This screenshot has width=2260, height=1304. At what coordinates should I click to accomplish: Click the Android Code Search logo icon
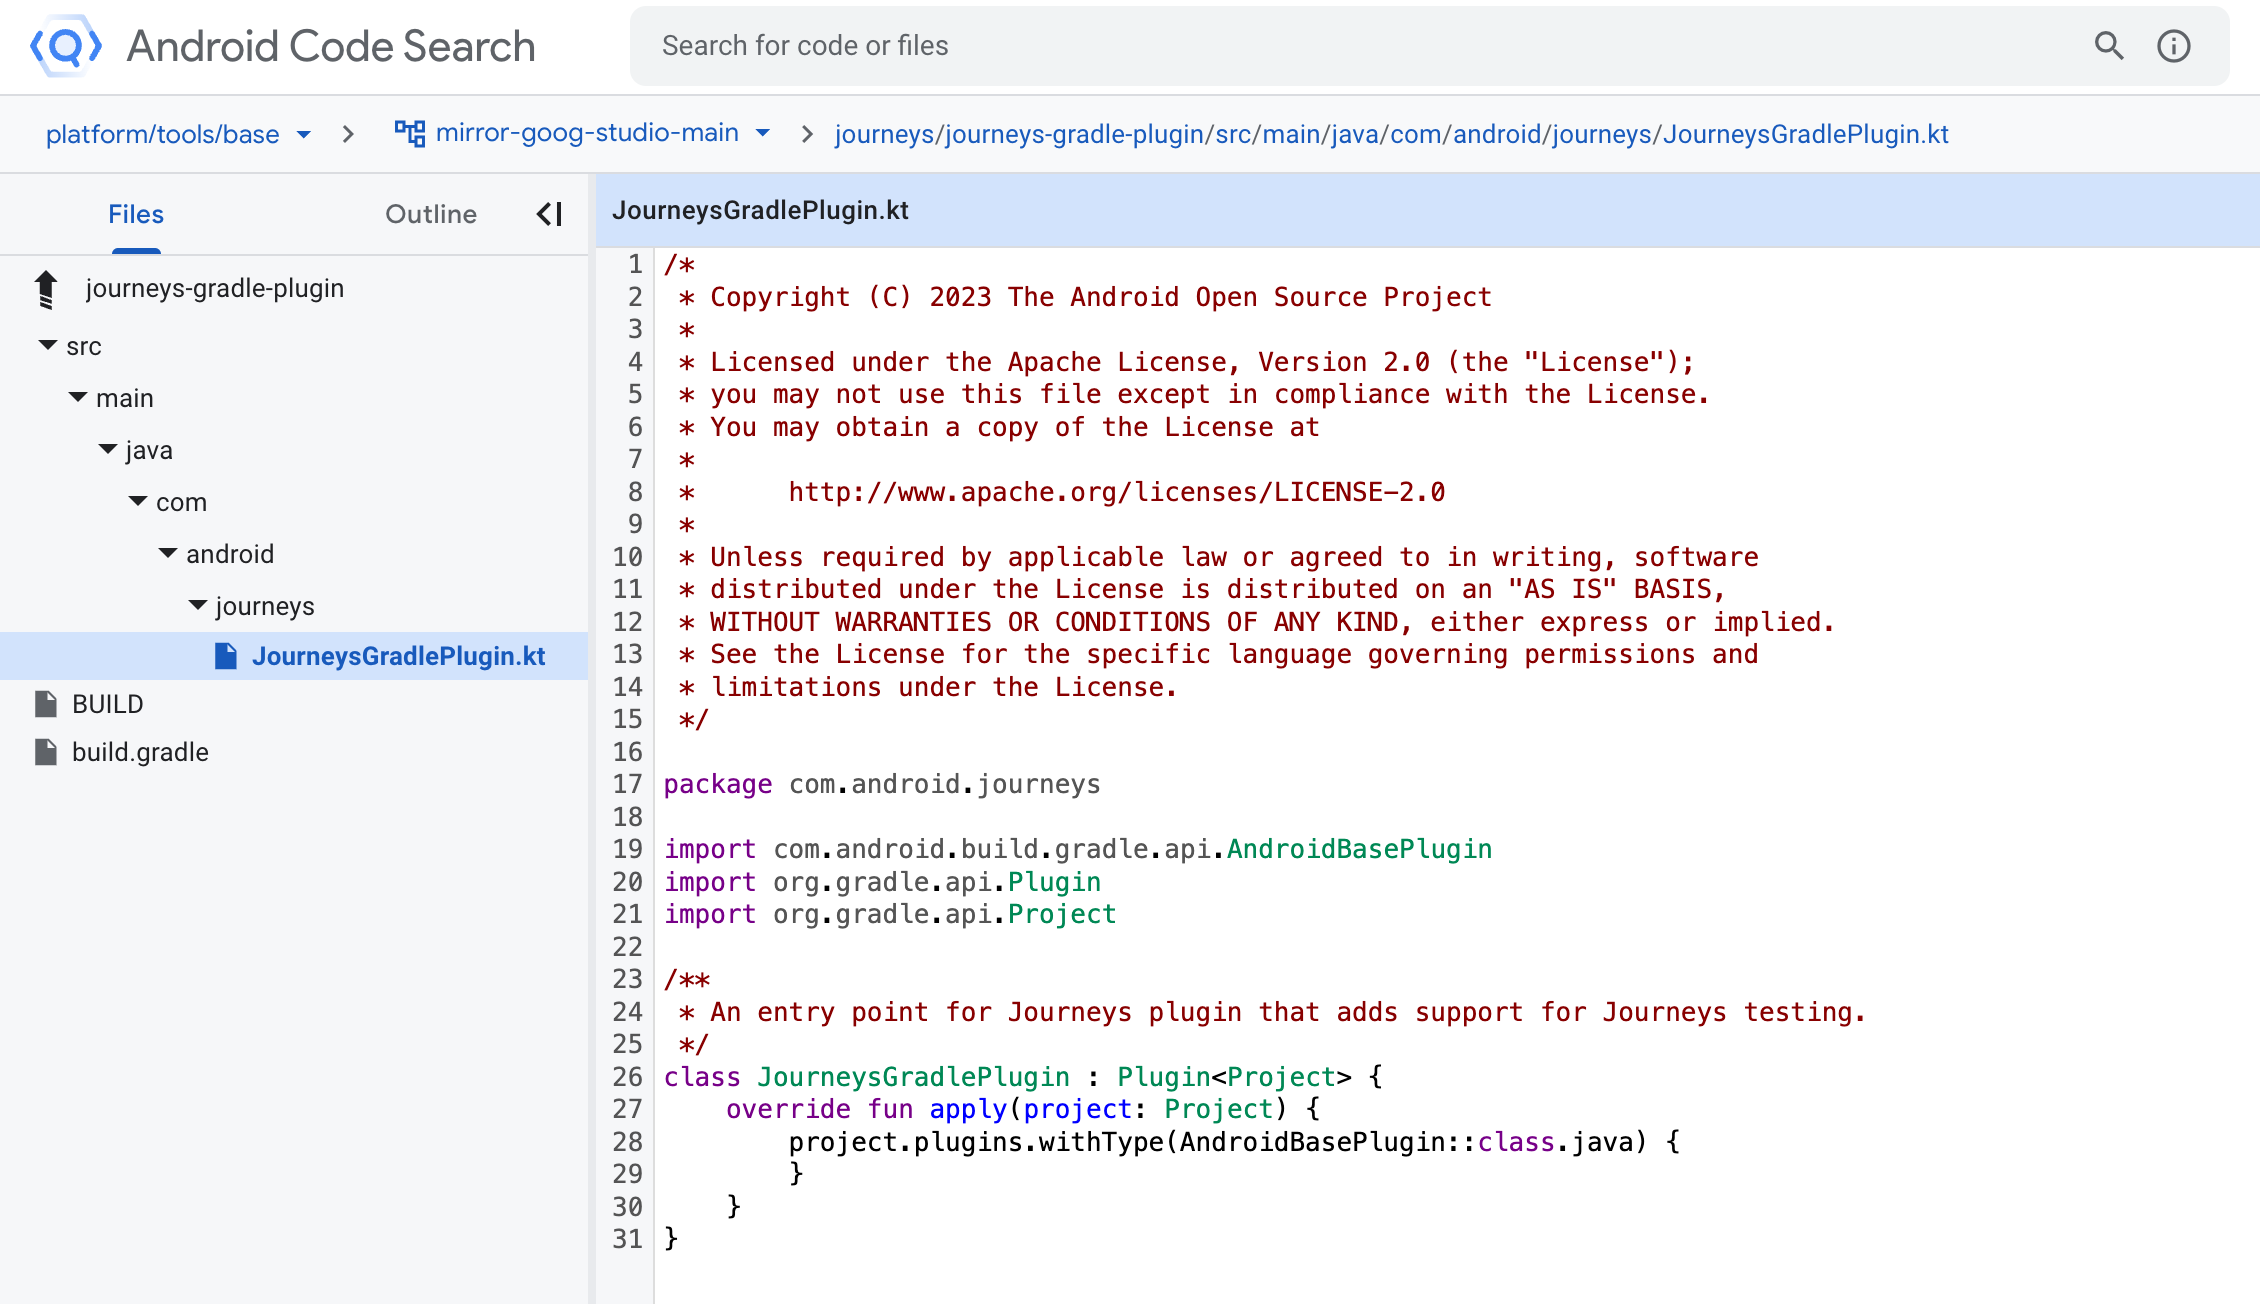click(x=66, y=46)
